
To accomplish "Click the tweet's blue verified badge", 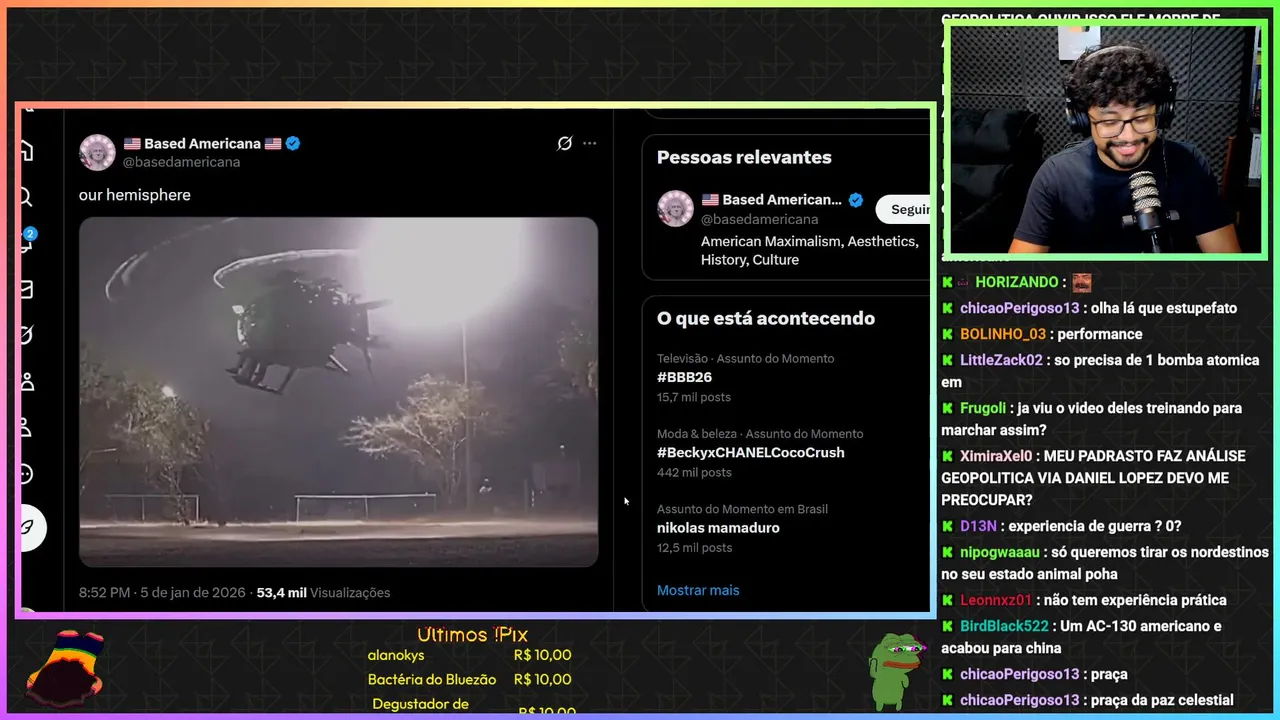I will (293, 143).
